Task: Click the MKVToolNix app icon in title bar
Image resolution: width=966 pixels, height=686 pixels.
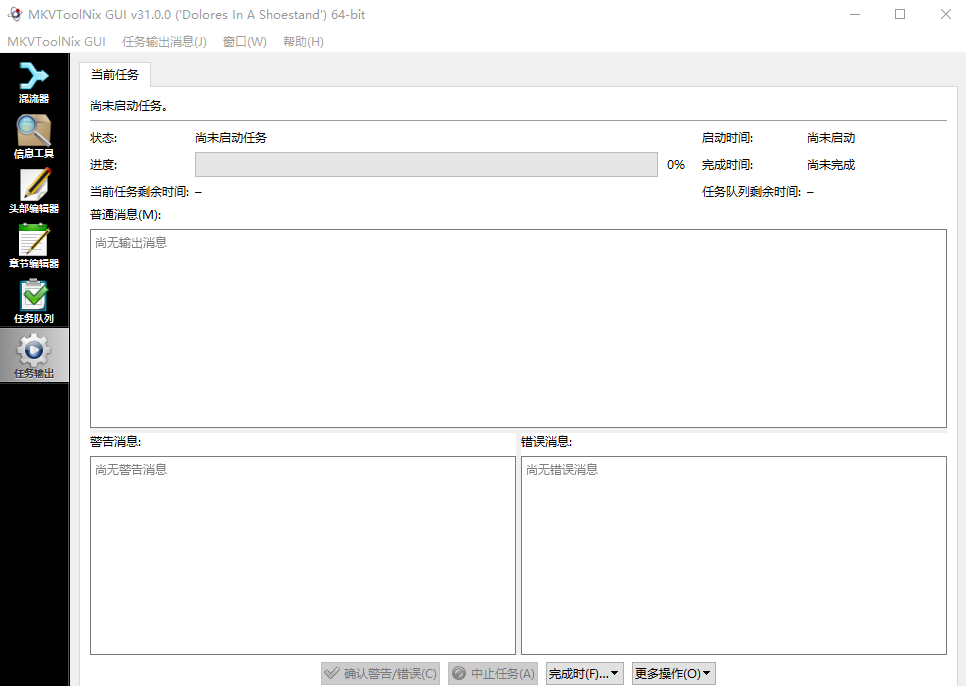Action: tap(15, 14)
